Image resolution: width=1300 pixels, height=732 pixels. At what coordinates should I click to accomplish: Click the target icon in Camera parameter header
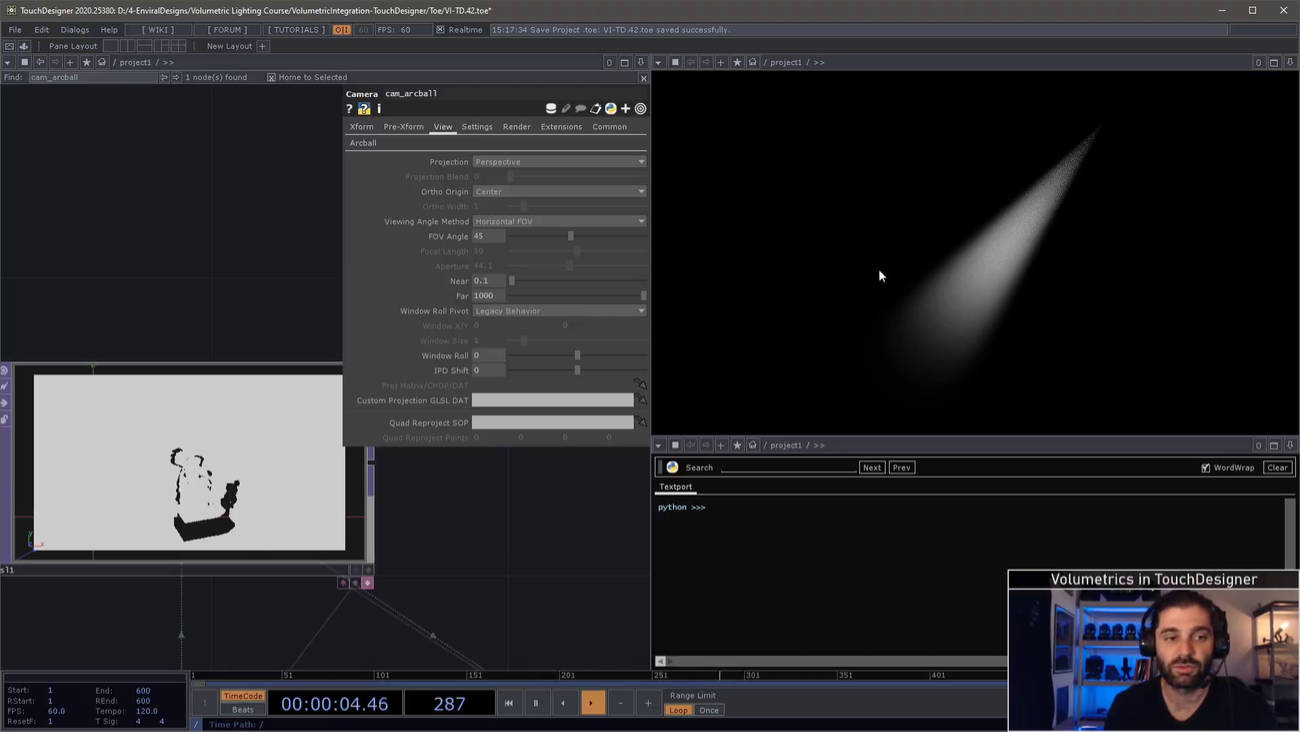pyautogui.click(x=641, y=109)
